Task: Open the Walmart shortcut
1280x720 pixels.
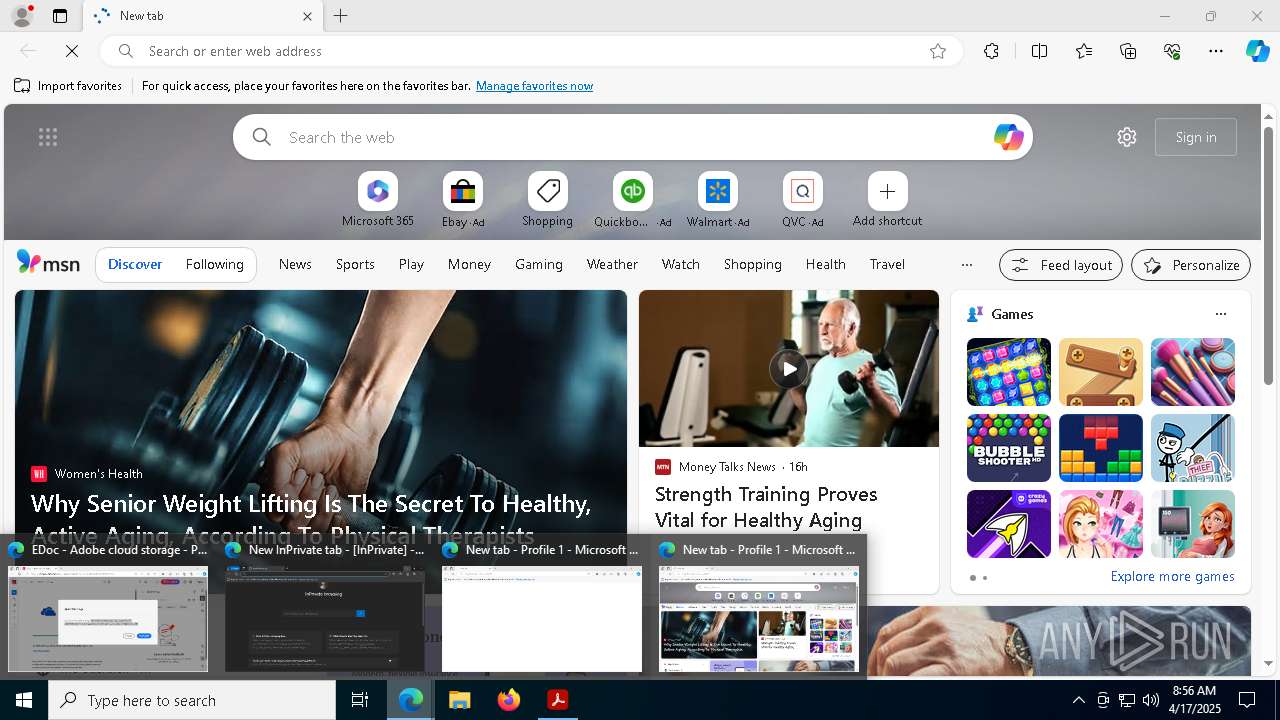Action: pos(717,200)
